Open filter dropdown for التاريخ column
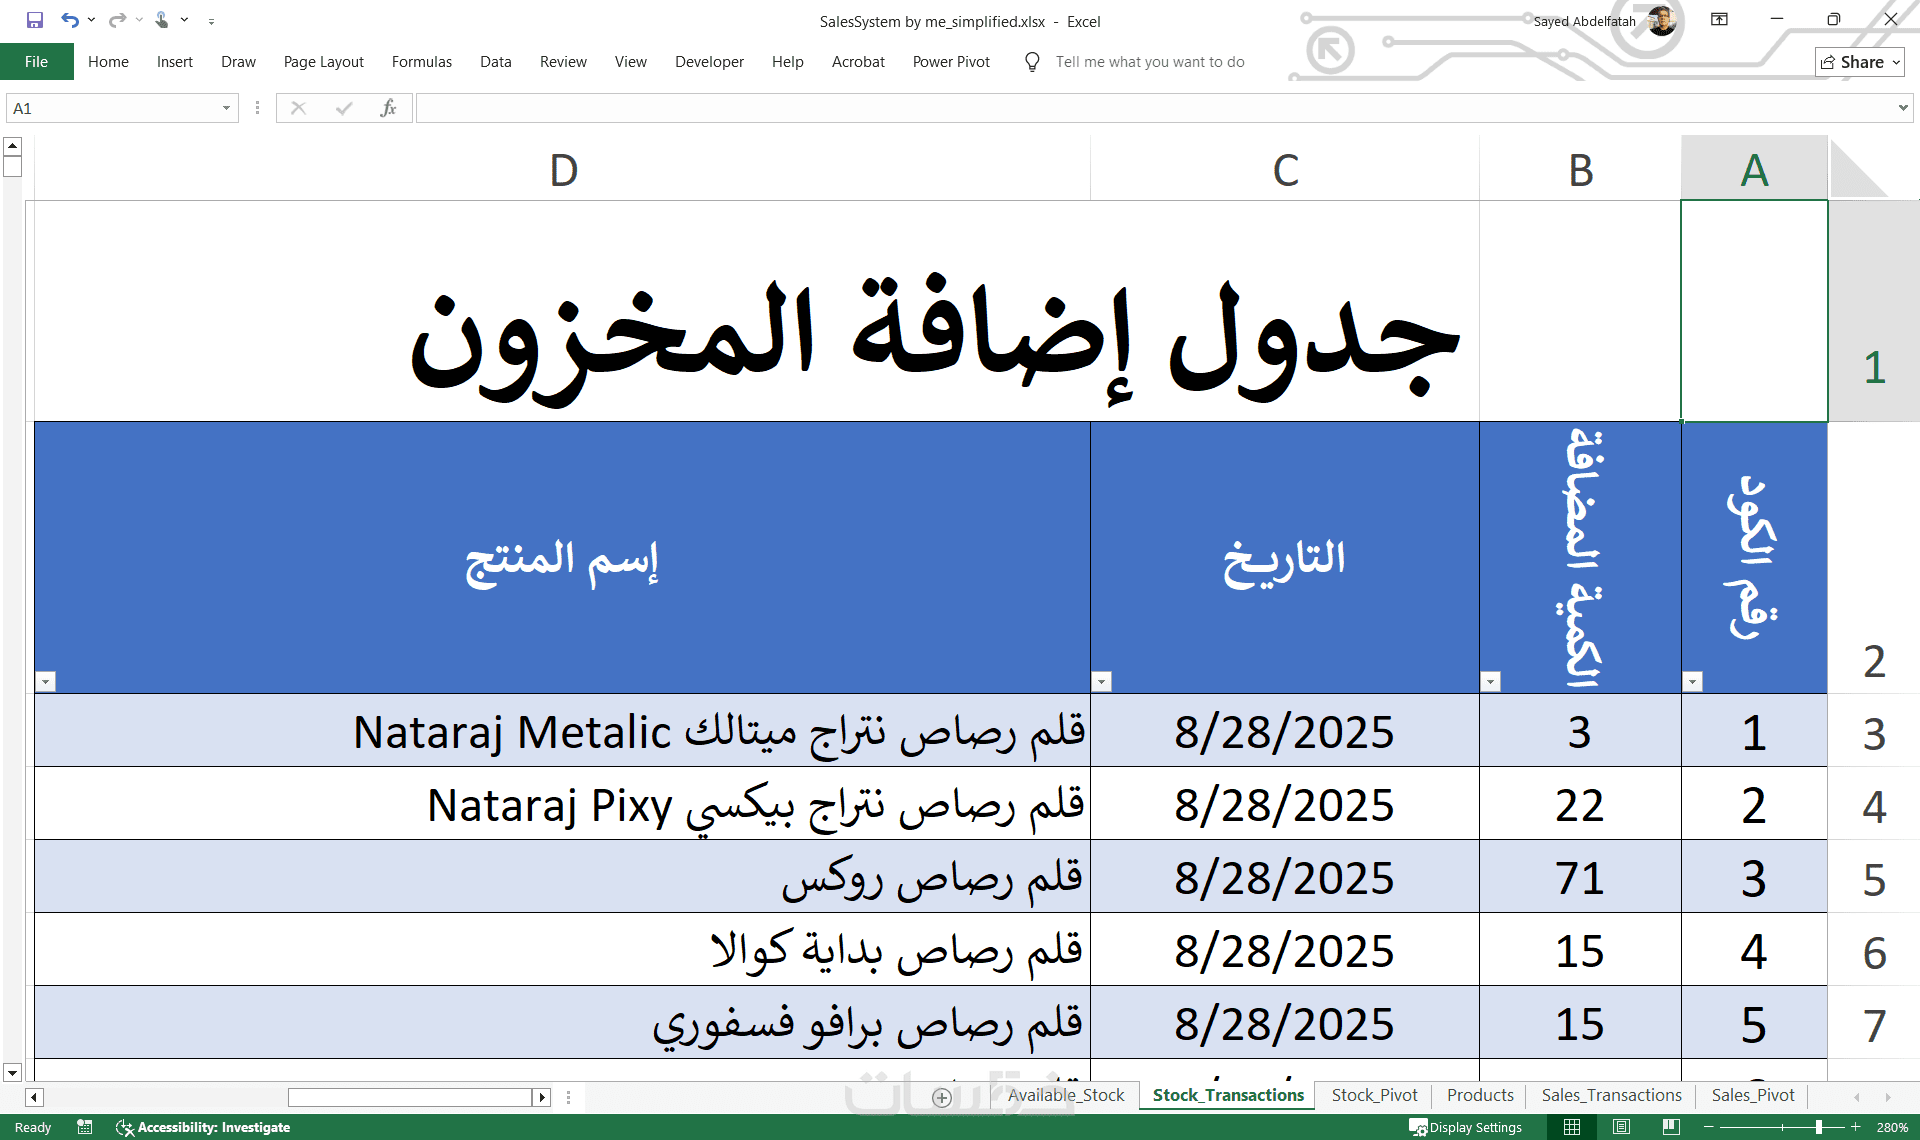This screenshot has height=1140, width=1920. (x=1101, y=682)
